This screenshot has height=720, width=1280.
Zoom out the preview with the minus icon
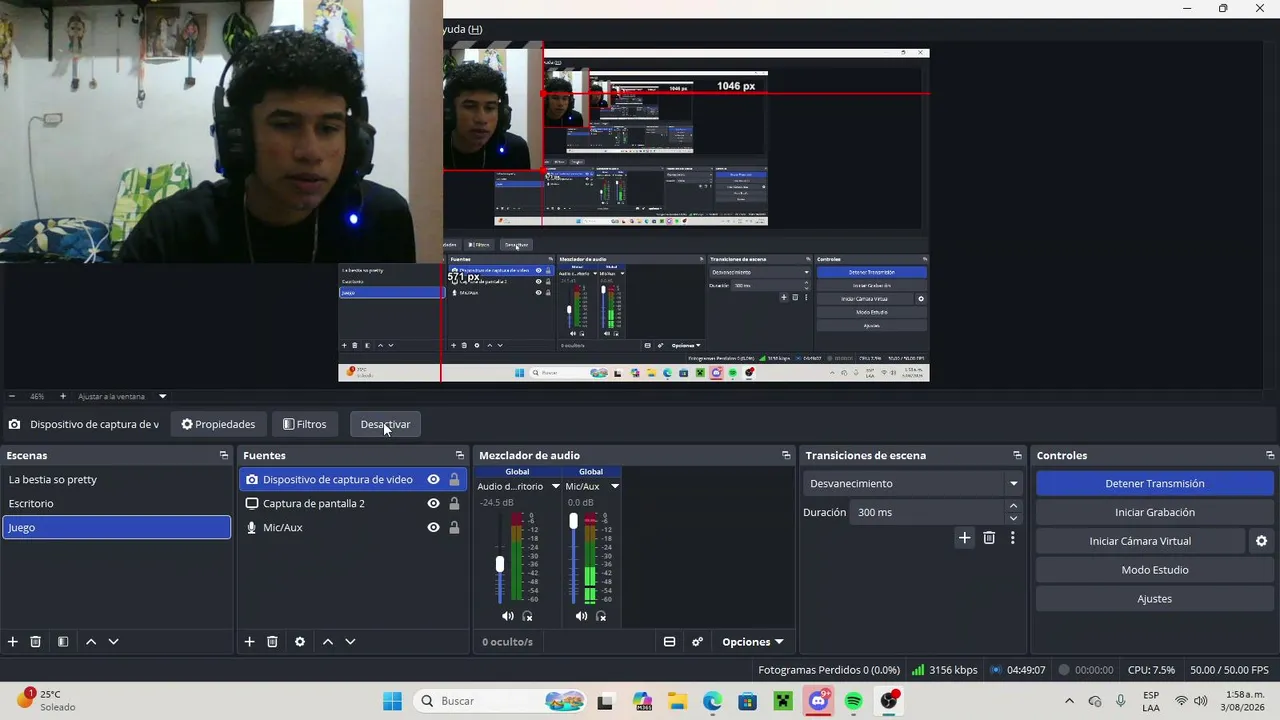(12, 396)
